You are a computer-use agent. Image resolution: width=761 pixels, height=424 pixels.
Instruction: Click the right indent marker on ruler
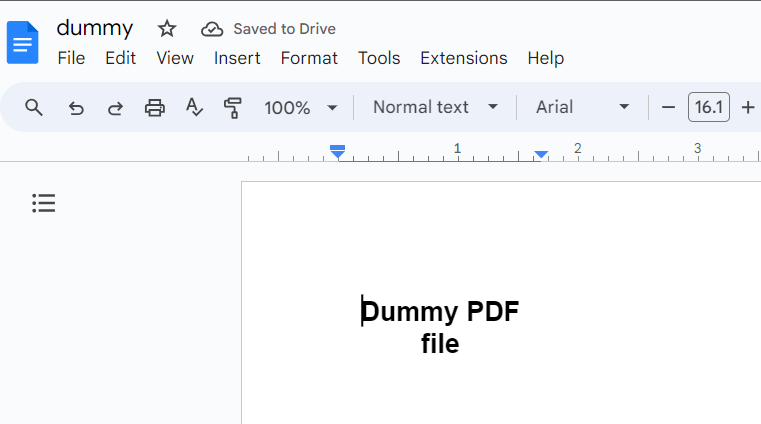coord(541,155)
